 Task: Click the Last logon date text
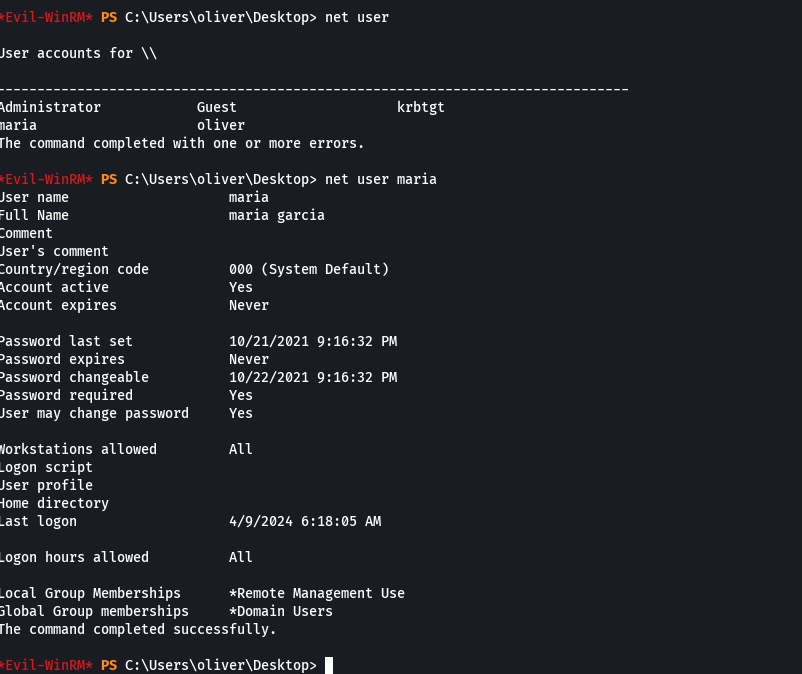(305, 521)
